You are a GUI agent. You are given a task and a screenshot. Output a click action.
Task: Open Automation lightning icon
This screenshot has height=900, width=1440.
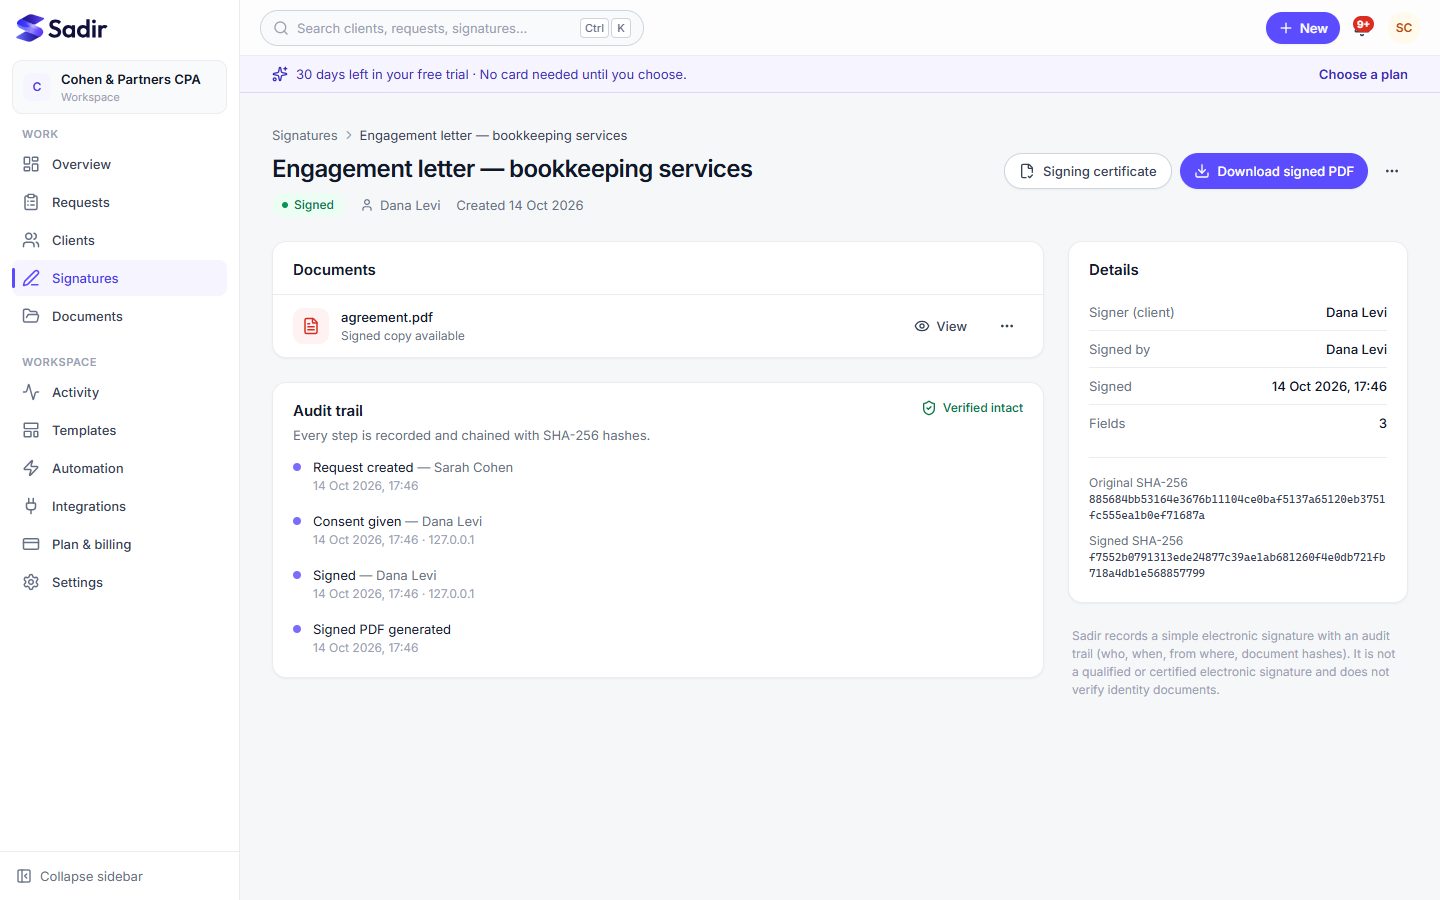[31, 468]
